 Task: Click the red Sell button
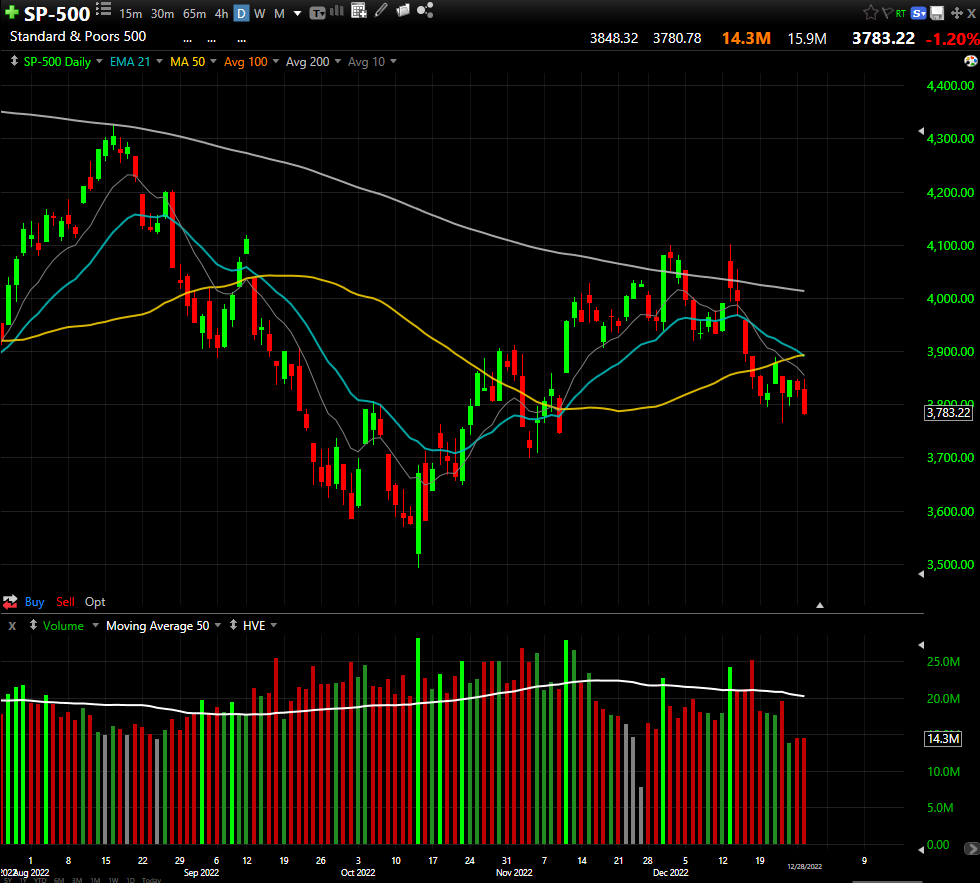pyautogui.click(x=65, y=602)
